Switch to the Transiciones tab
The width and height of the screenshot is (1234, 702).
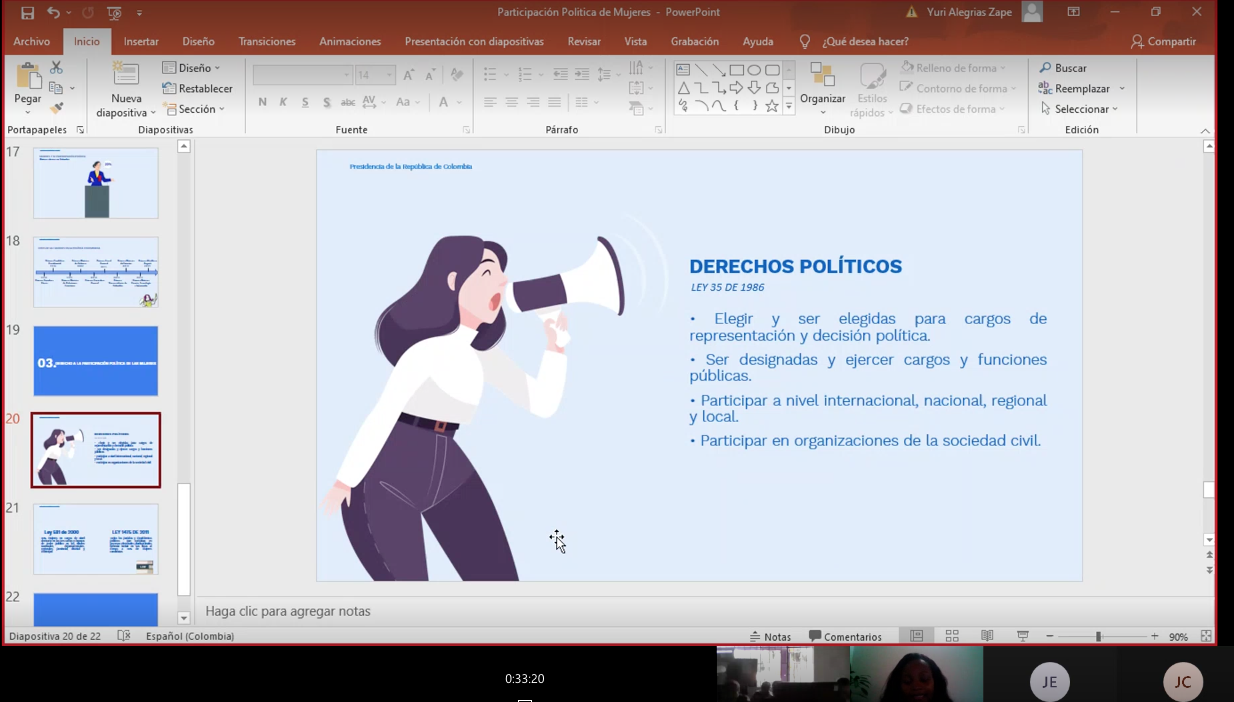pyautogui.click(x=267, y=42)
